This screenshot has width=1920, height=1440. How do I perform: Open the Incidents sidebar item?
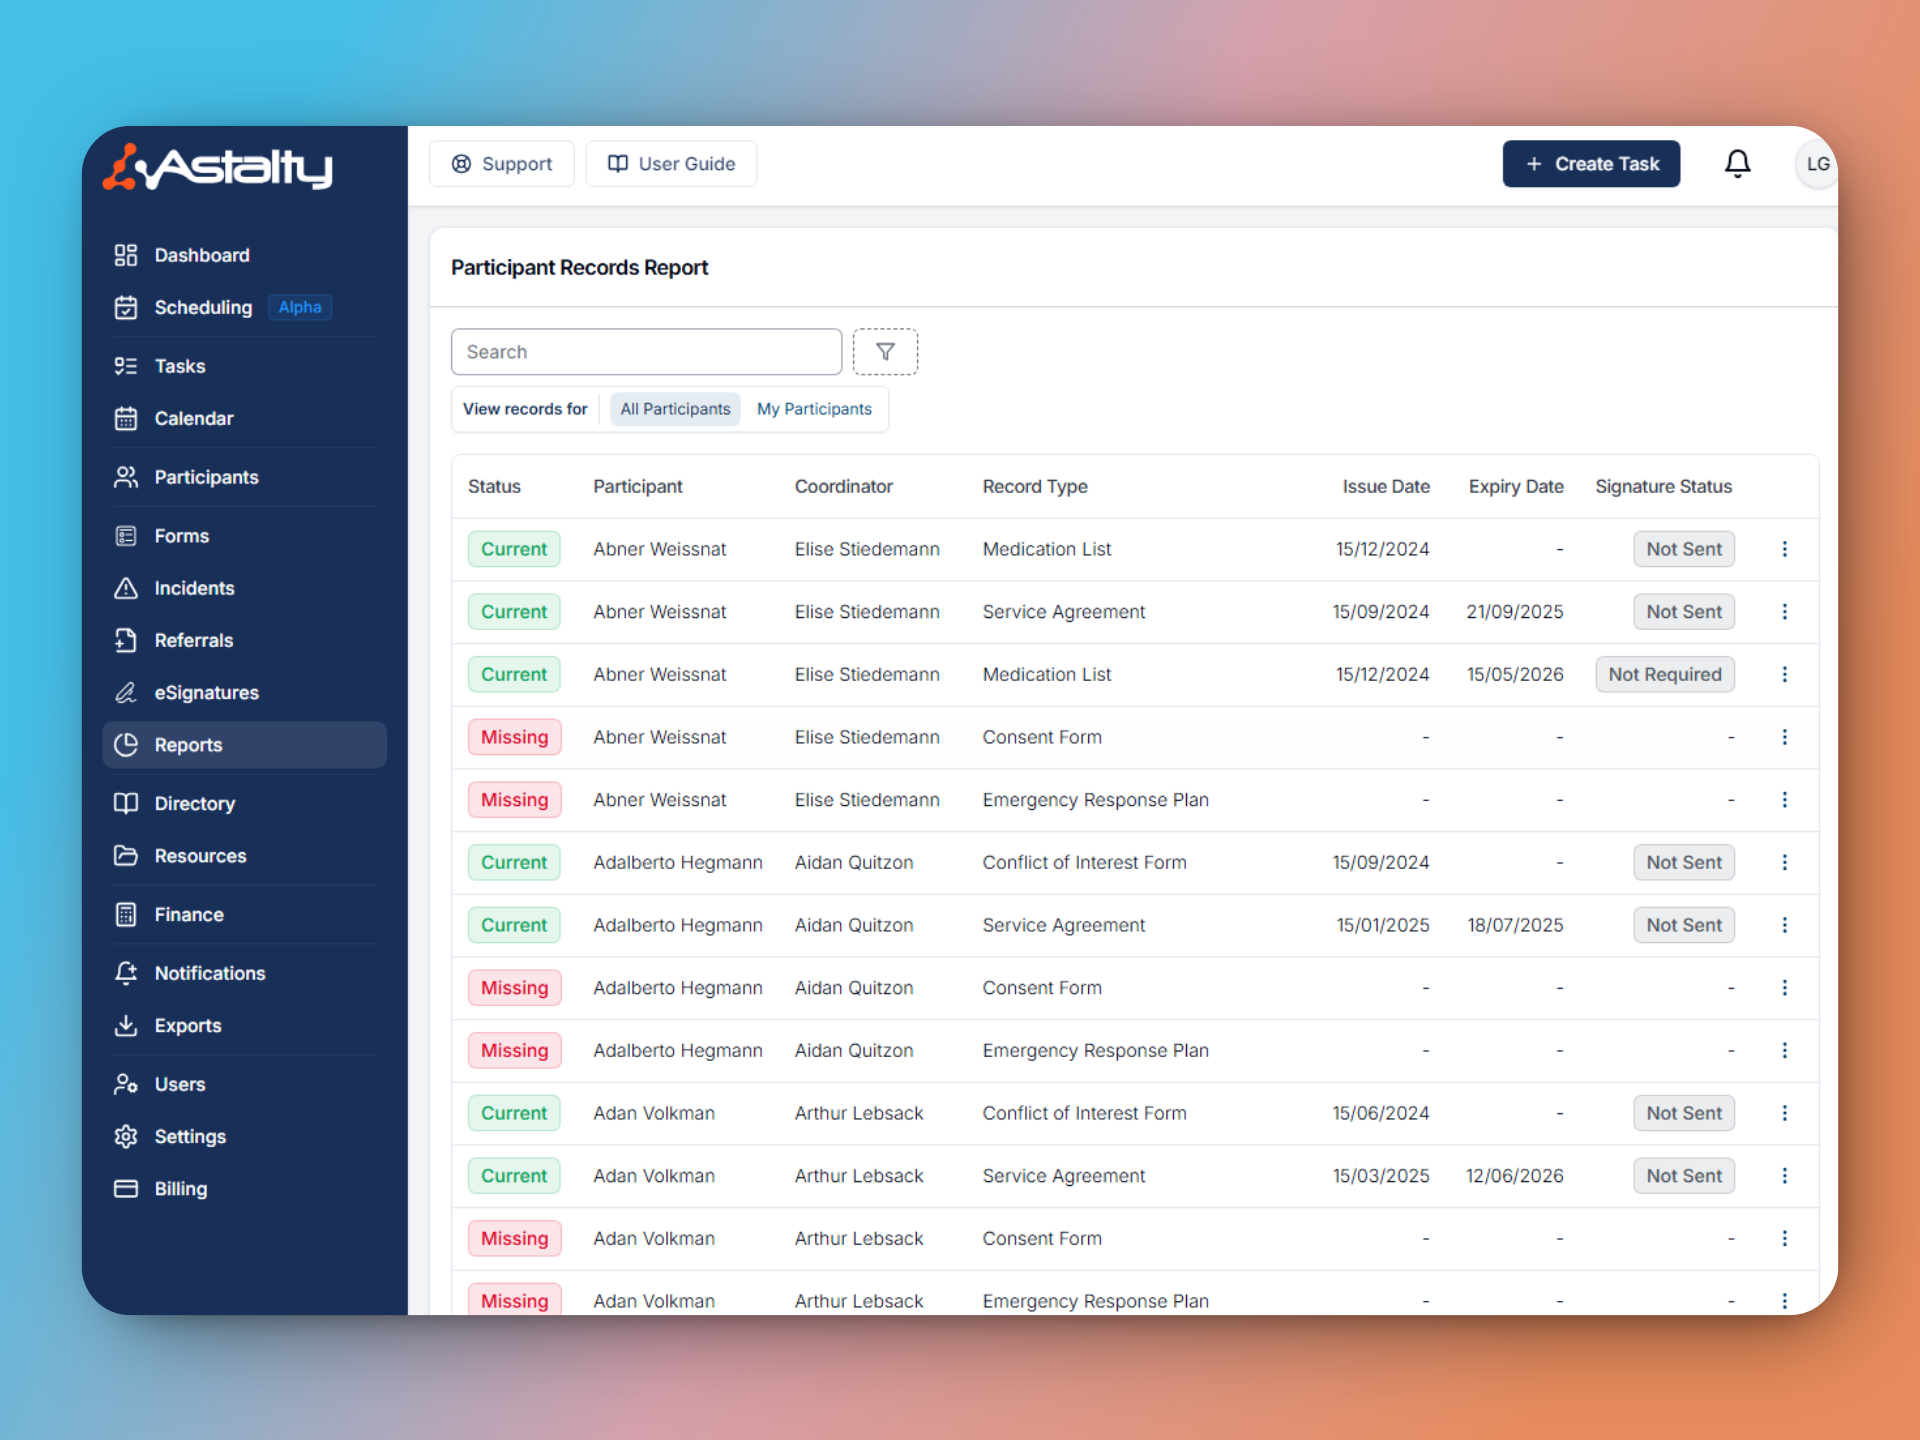tap(194, 588)
